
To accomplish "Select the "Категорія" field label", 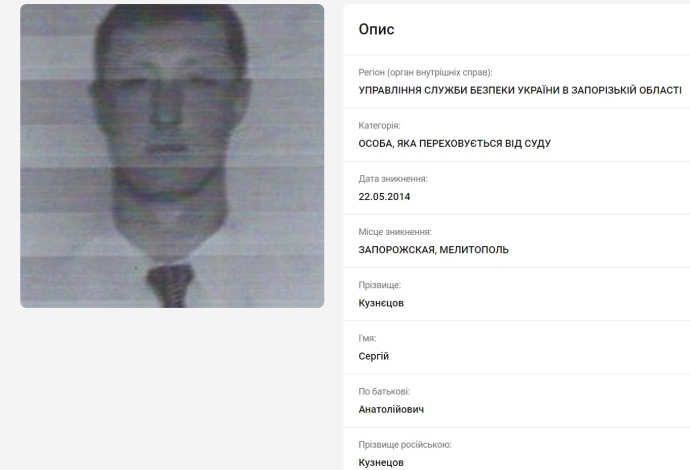I will pos(379,125).
